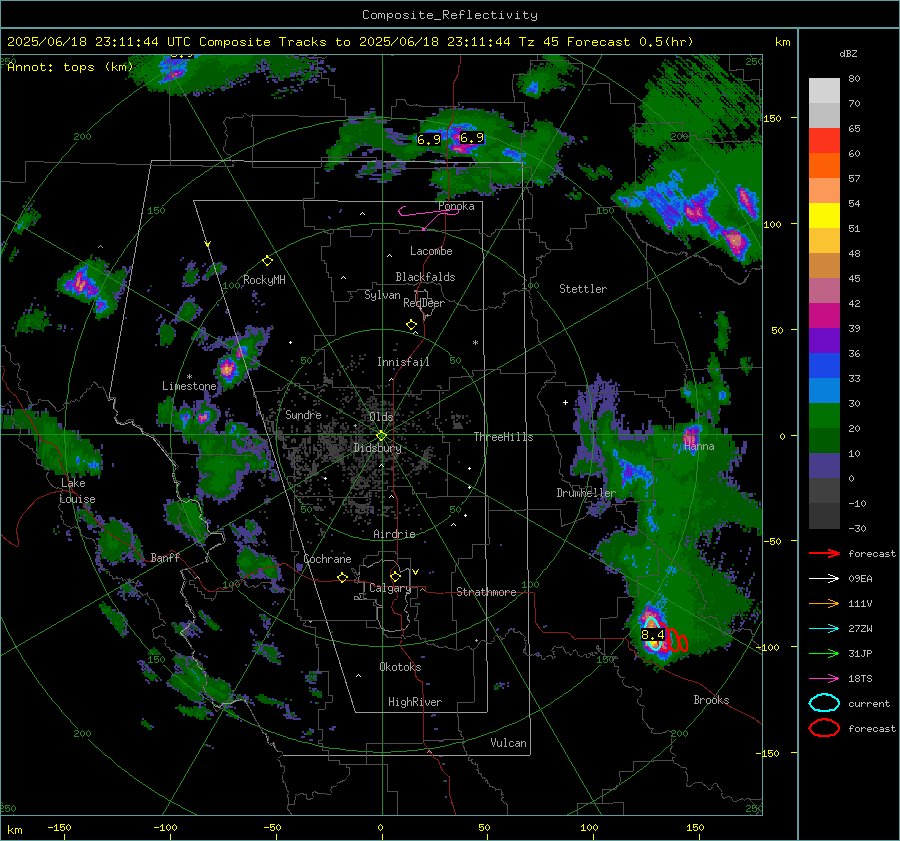Select the green 31JP arrow legend entry
The image size is (900, 841).
(824, 653)
